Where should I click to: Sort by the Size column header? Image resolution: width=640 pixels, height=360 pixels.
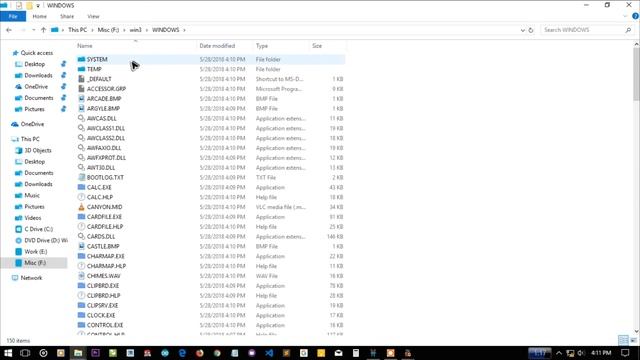(317, 46)
